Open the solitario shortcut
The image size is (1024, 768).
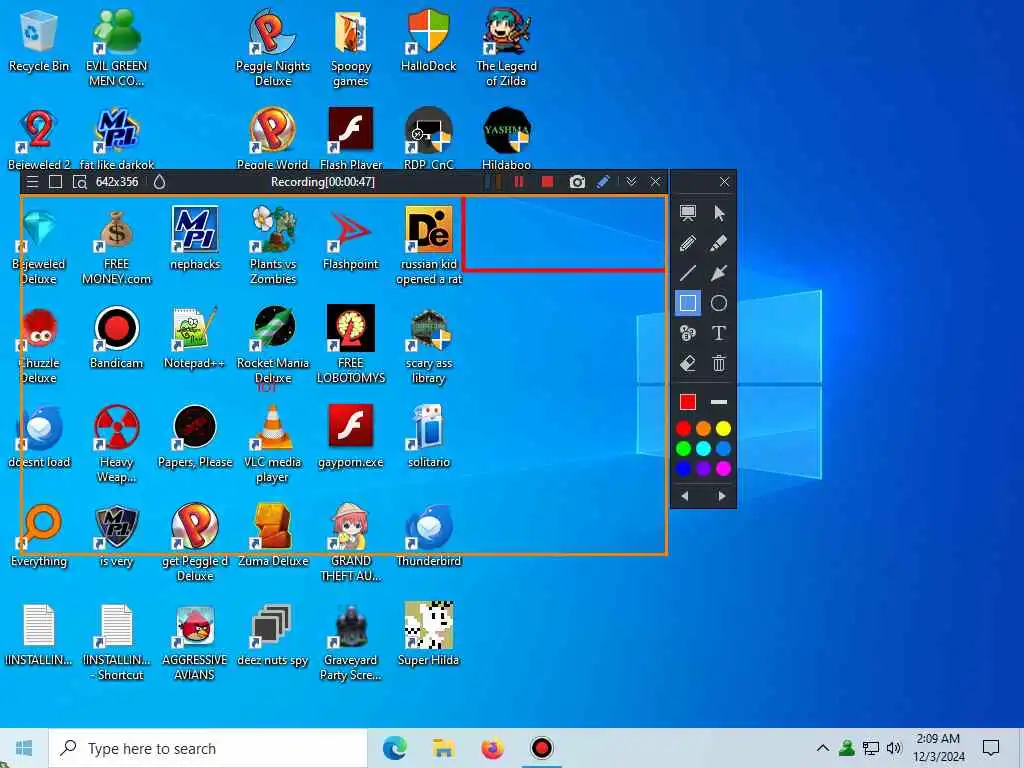(x=428, y=436)
